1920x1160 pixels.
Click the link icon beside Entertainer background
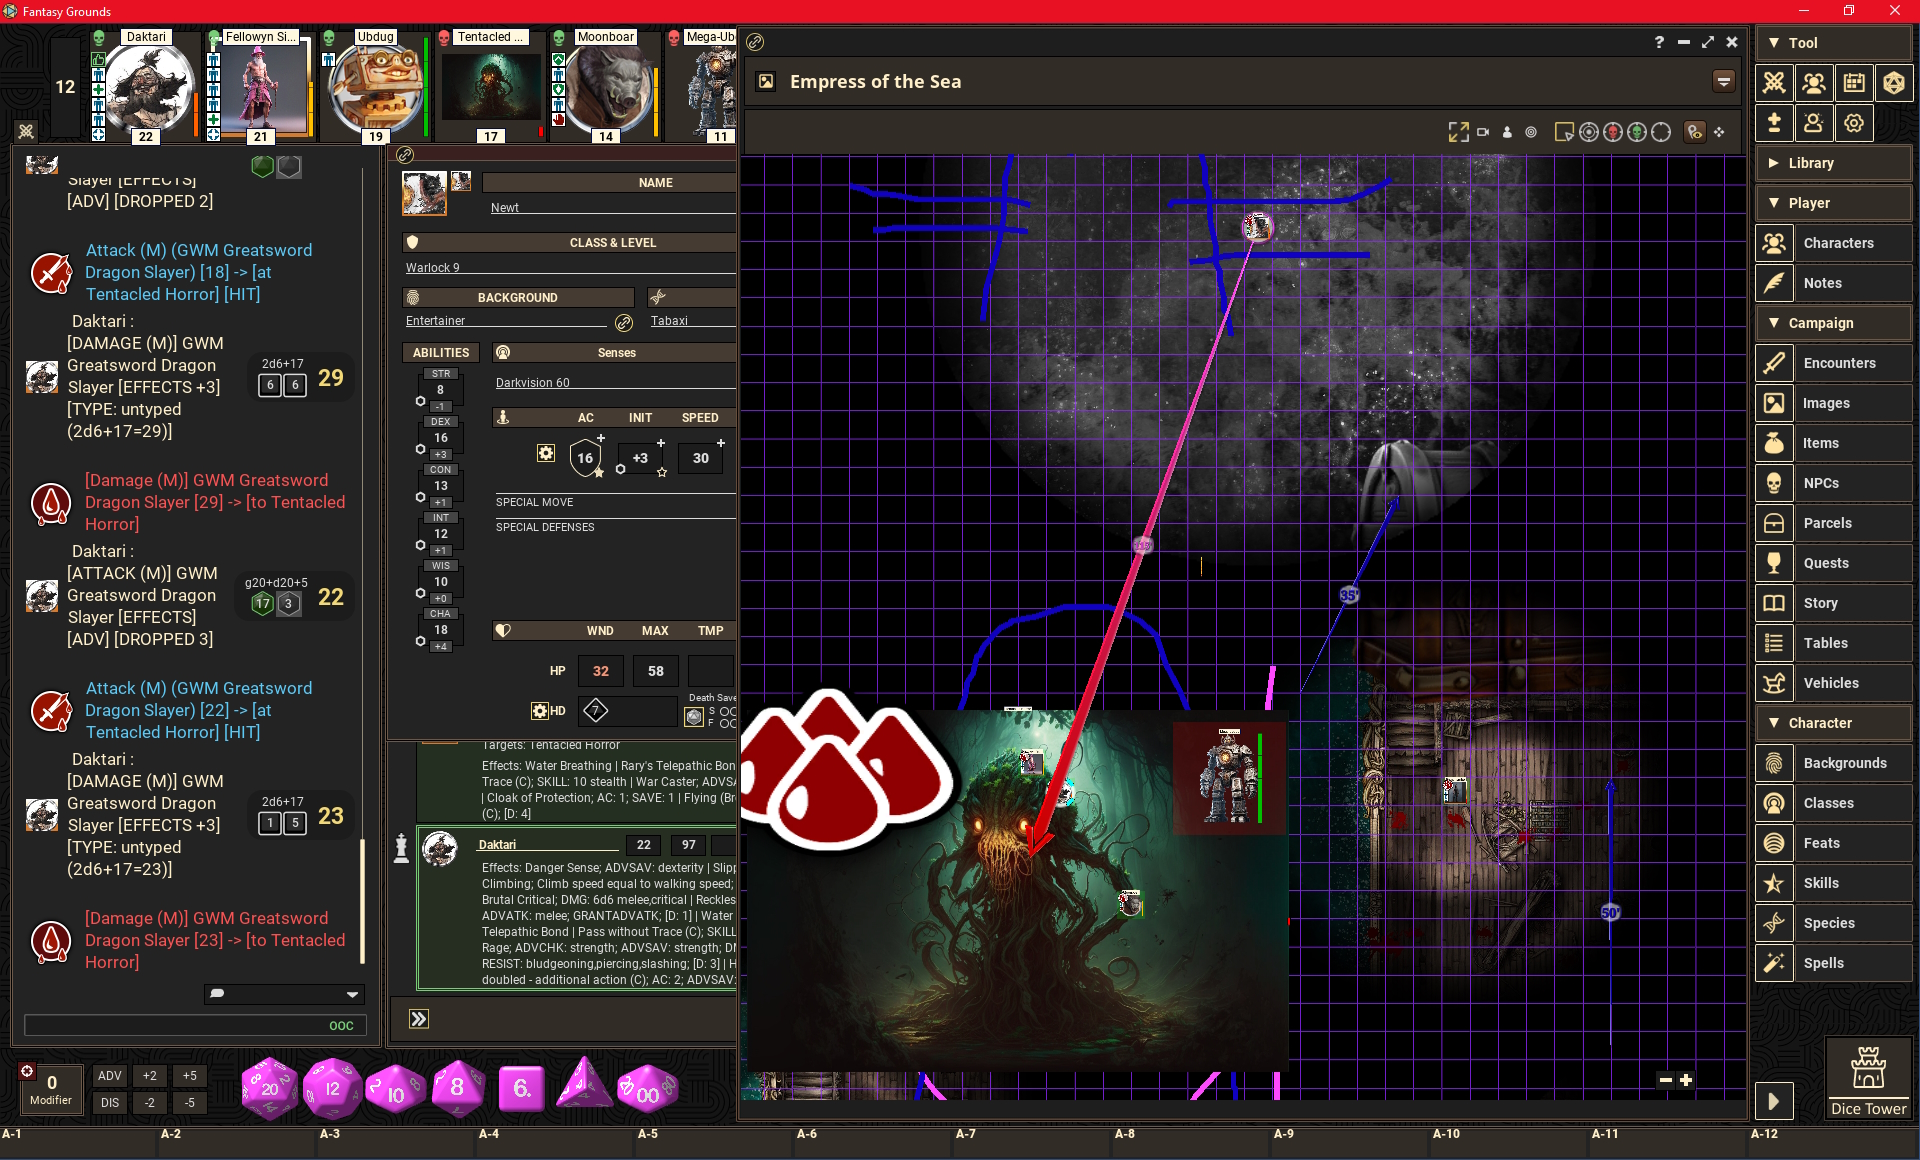624,322
